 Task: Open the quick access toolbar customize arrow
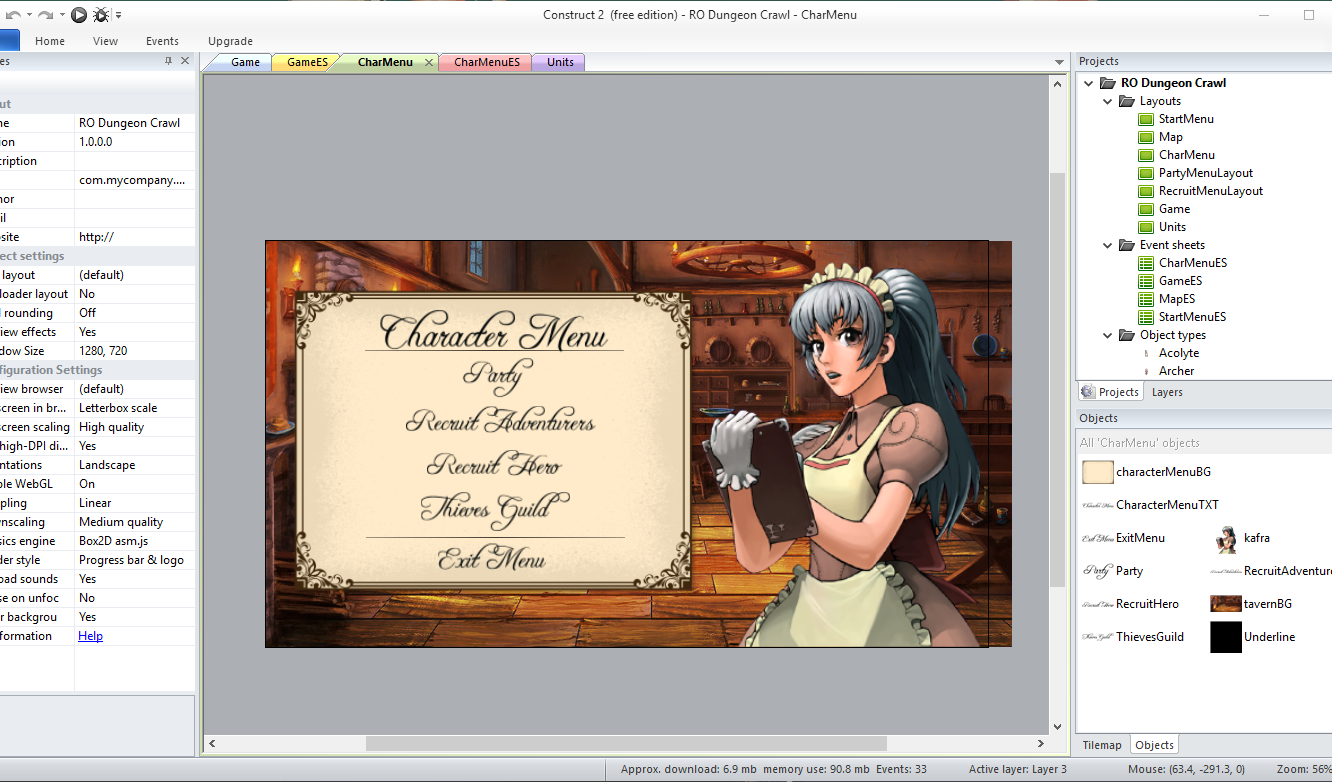coord(119,15)
